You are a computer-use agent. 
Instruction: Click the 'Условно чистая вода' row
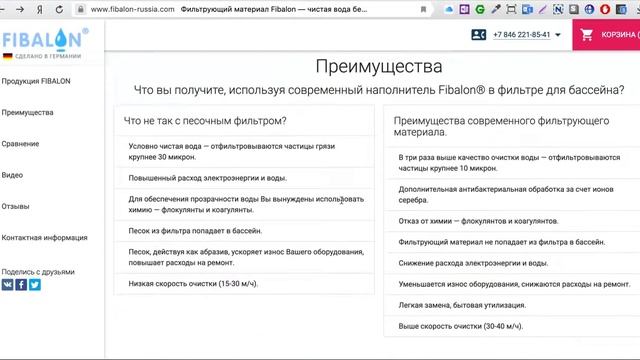pyautogui.click(x=244, y=151)
